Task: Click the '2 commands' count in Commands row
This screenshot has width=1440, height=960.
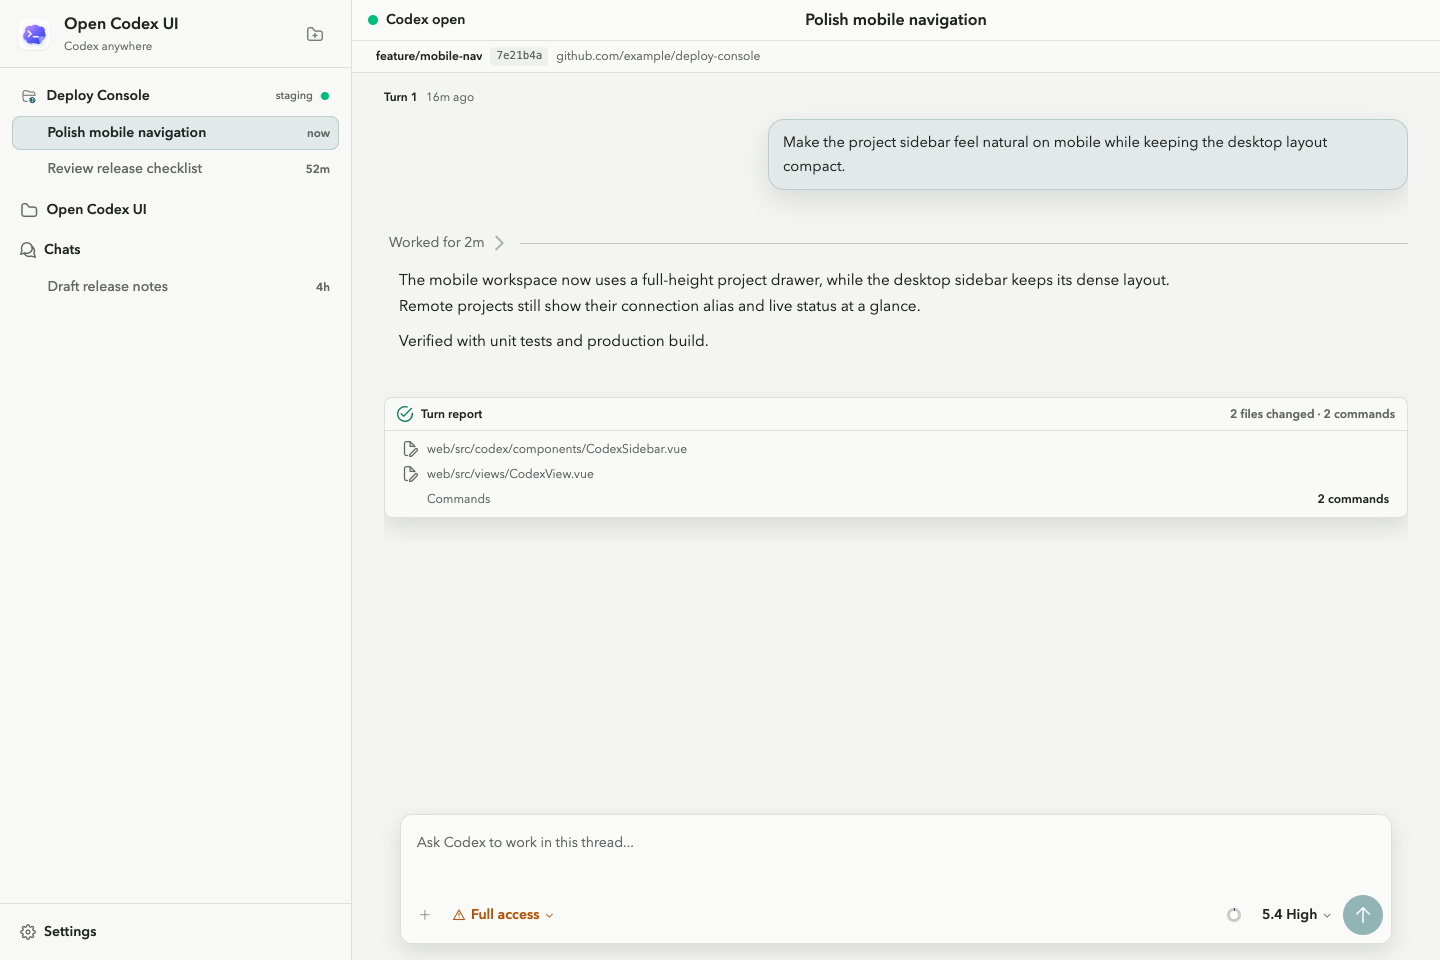Action: pos(1353,499)
